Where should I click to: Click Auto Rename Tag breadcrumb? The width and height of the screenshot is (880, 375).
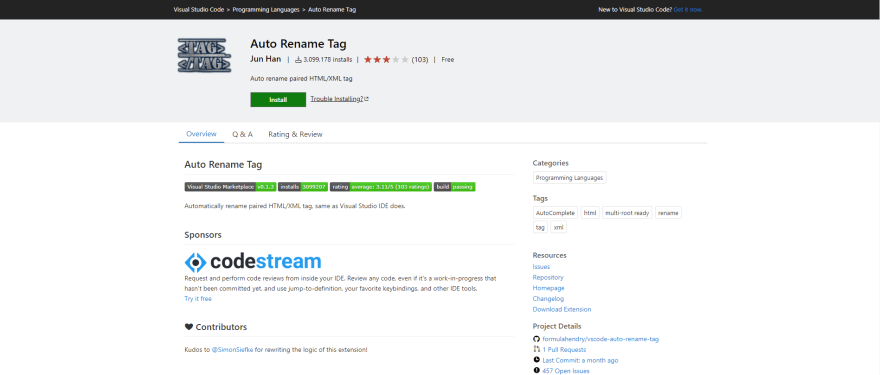[332, 10]
